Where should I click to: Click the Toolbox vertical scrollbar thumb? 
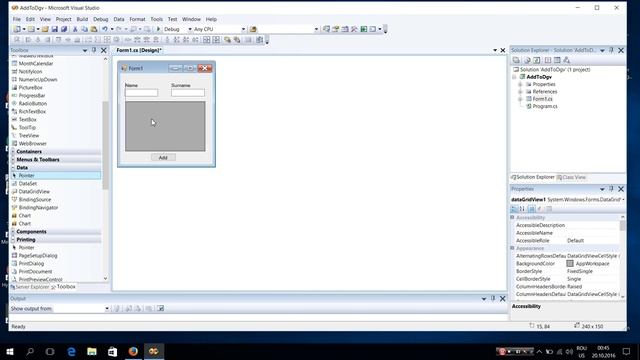click(x=105, y=145)
